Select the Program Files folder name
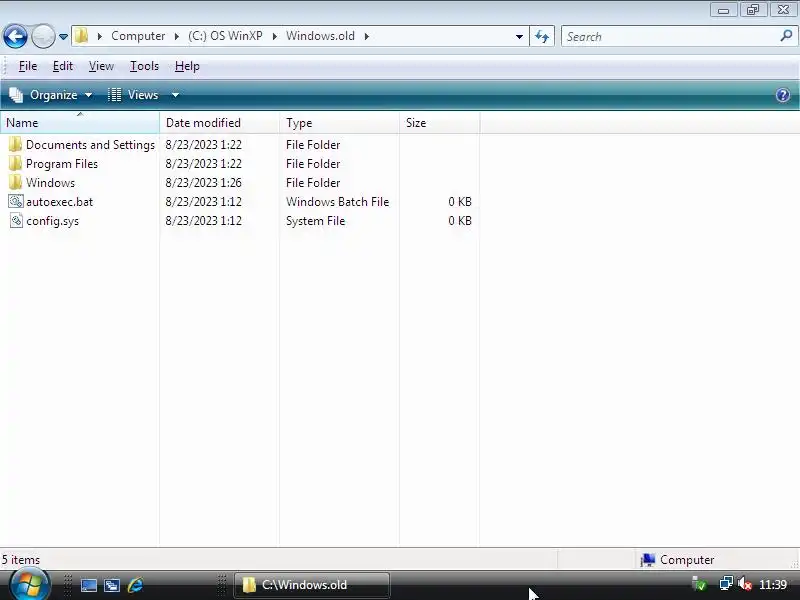The image size is (800, 600). click(62, 164)
